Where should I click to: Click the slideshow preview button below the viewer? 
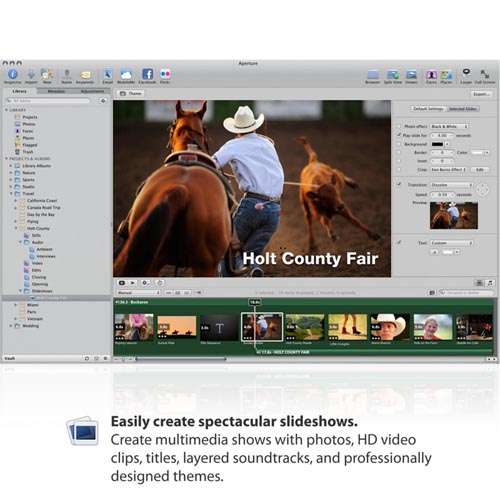(x=122, y=283)
